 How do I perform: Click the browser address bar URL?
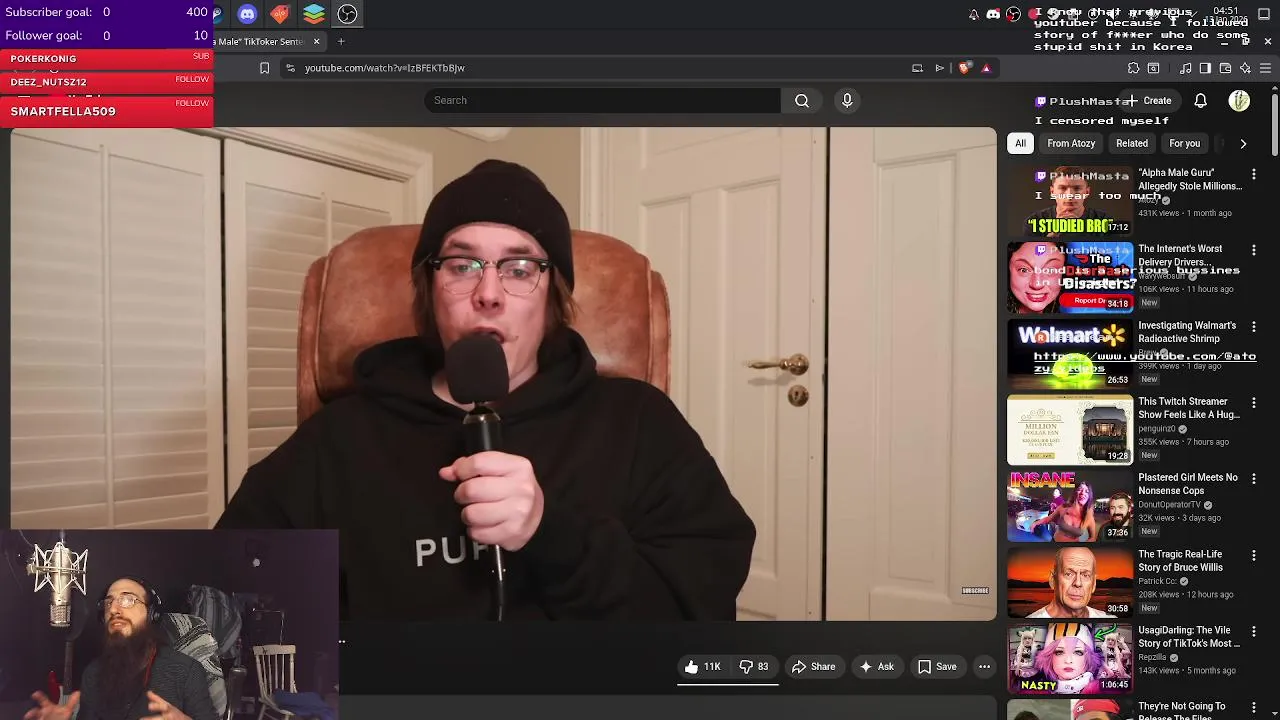click(x=385, y=68)
